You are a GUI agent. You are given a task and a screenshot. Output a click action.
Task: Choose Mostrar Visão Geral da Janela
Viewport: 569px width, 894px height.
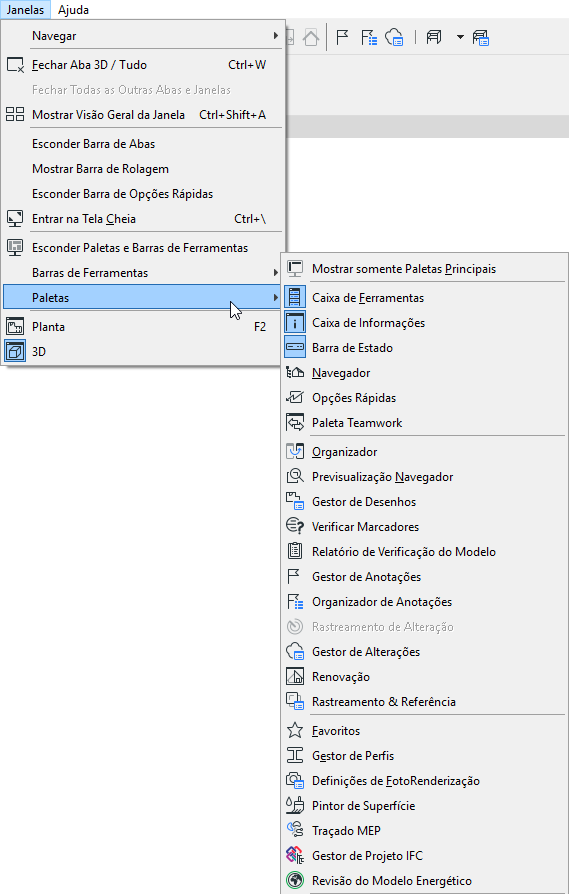(x=143, y=115)
